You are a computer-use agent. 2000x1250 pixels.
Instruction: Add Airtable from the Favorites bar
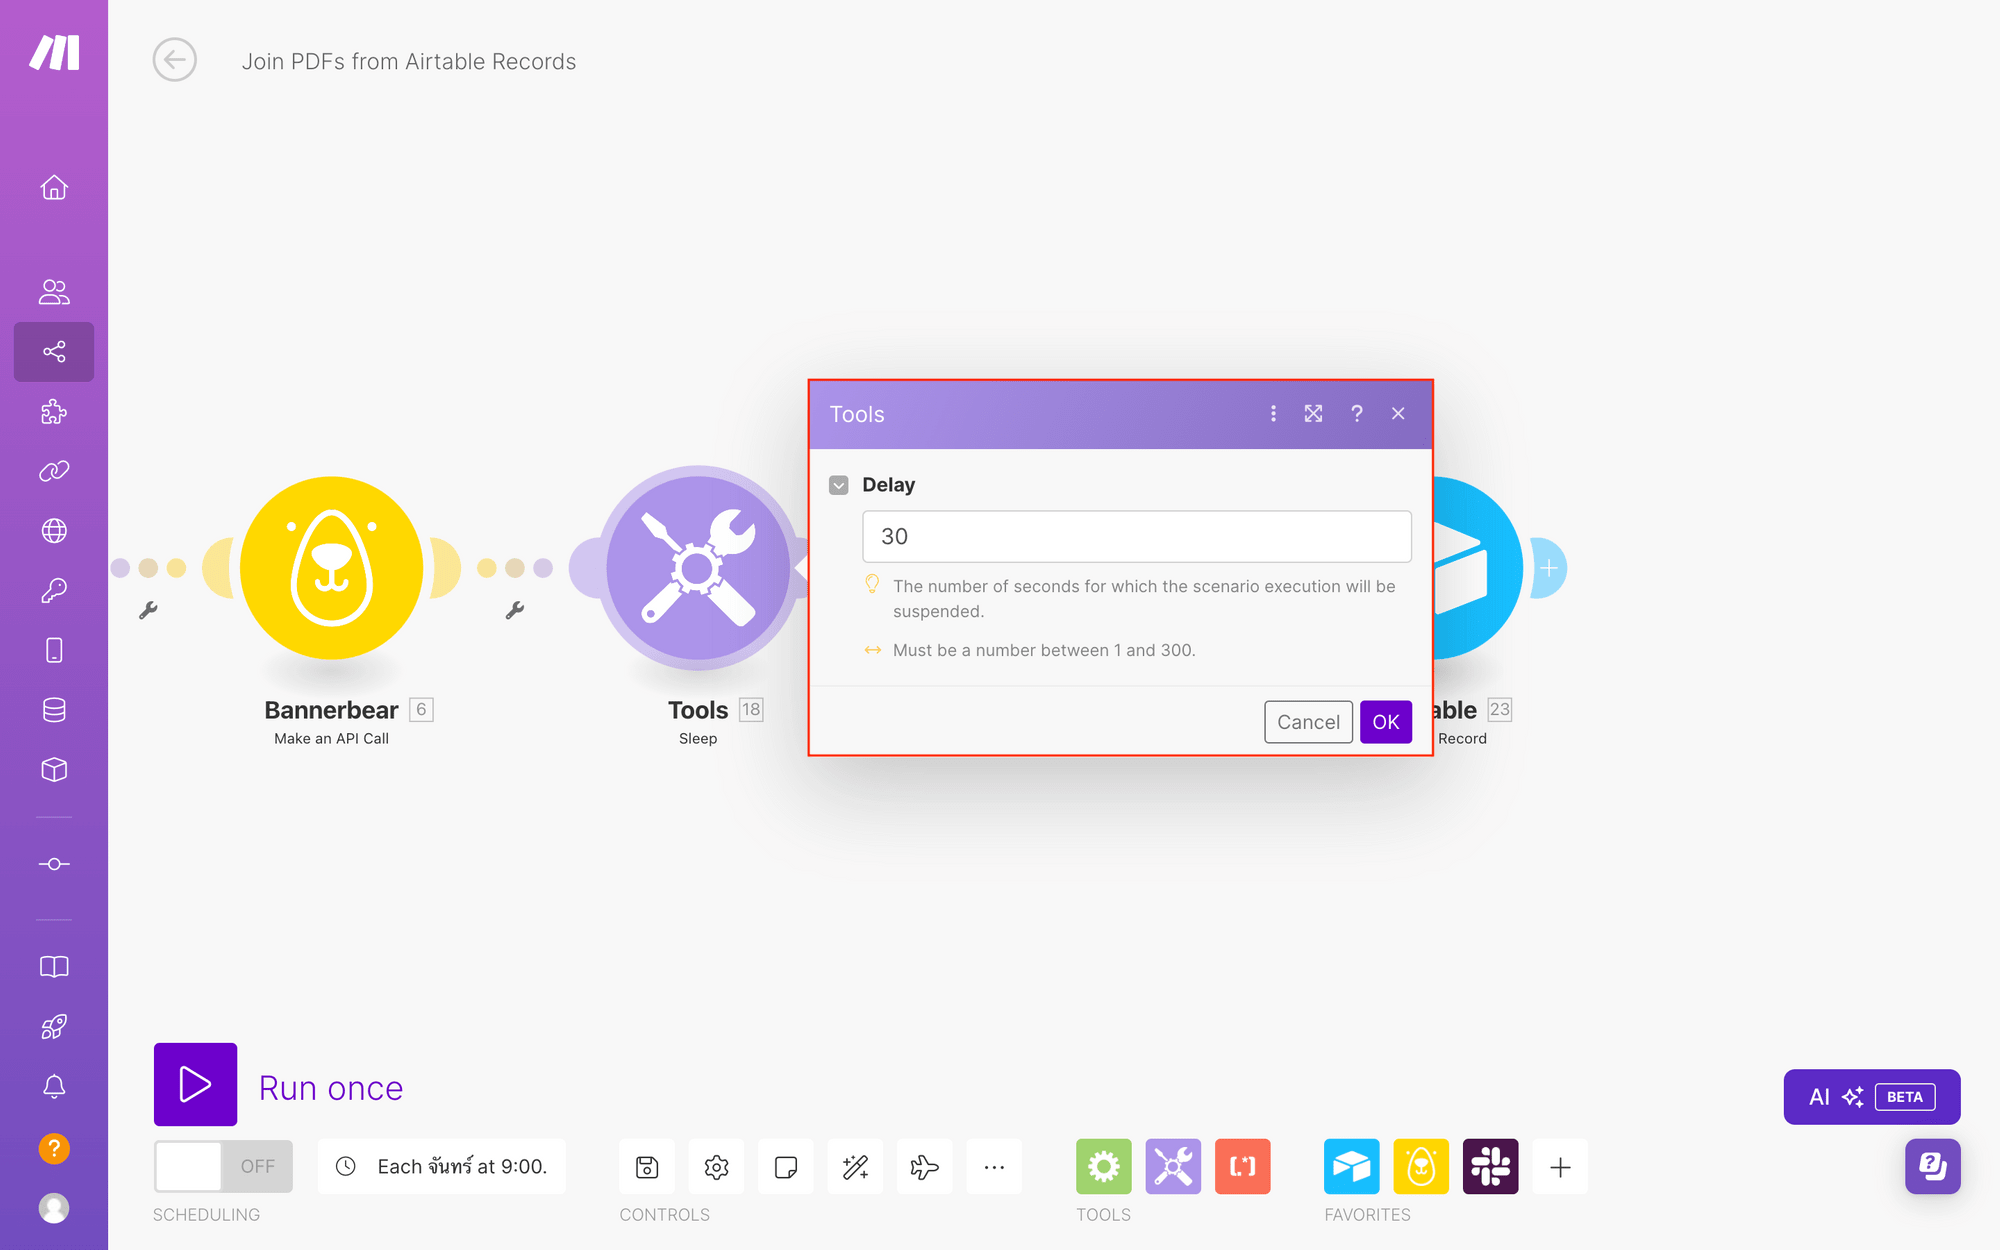pos(1351,1167)
